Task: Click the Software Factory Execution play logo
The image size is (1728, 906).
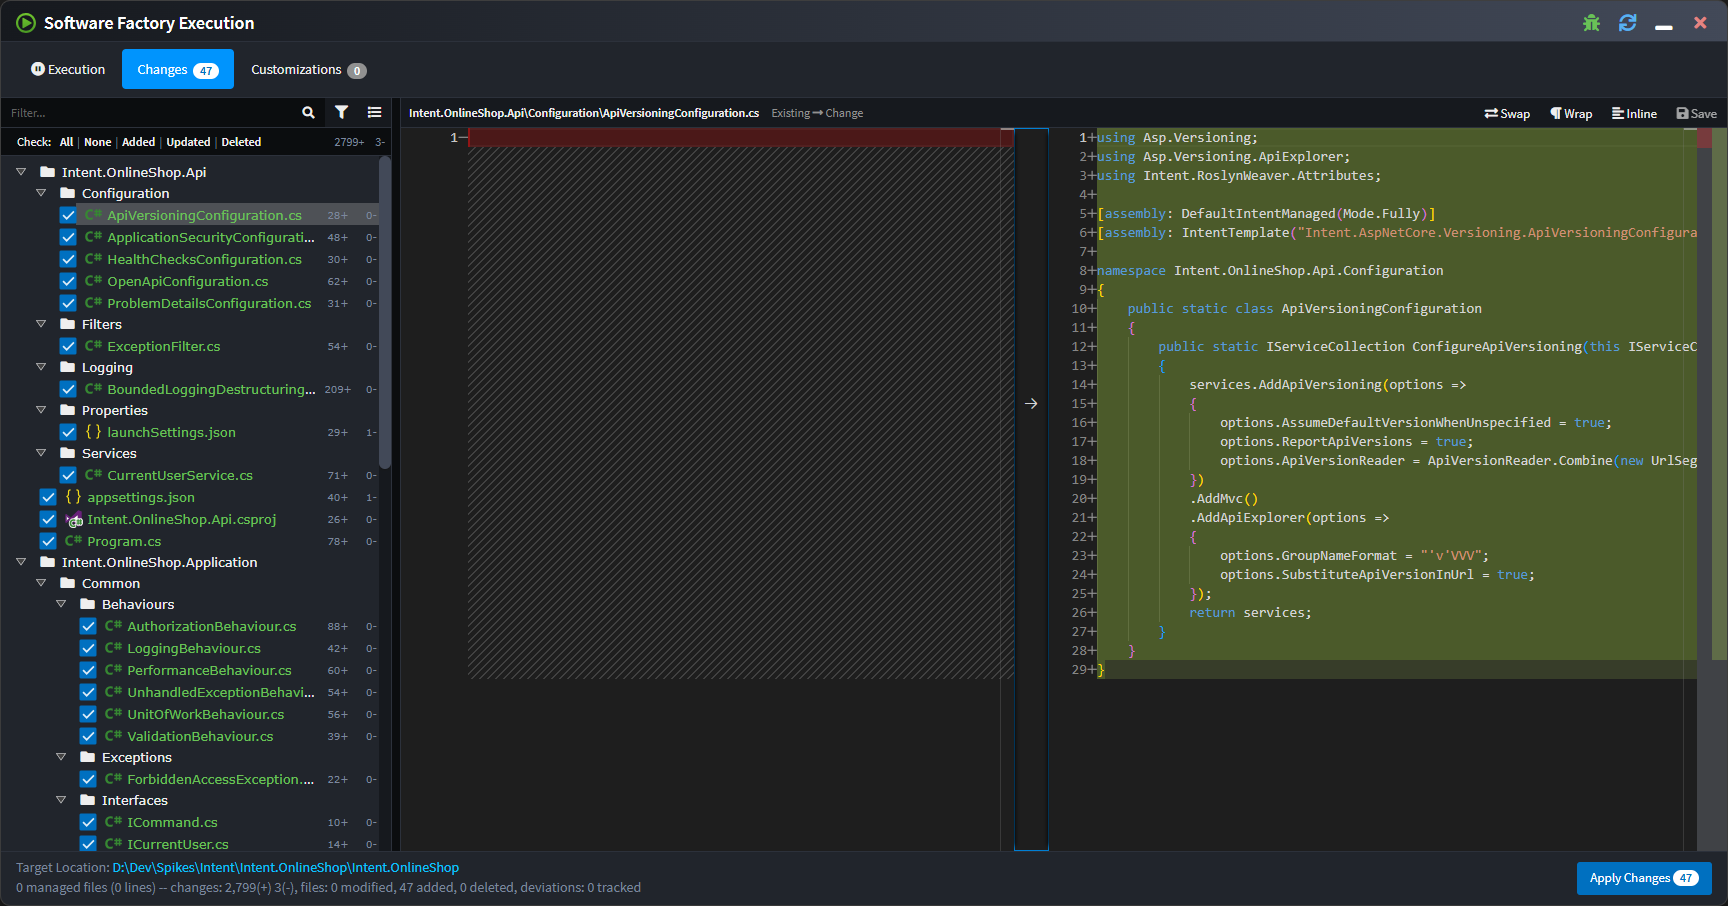Action: point(26,22)
